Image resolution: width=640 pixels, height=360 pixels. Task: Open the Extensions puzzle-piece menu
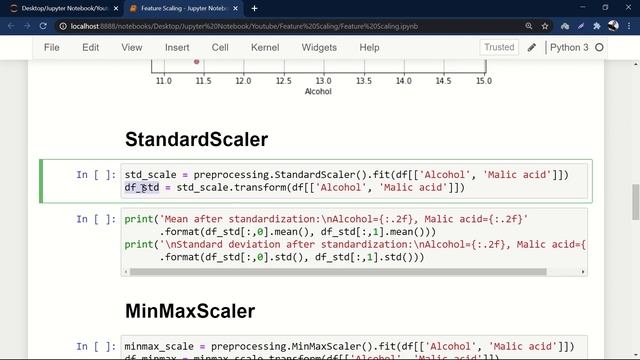tap(597, 26)
